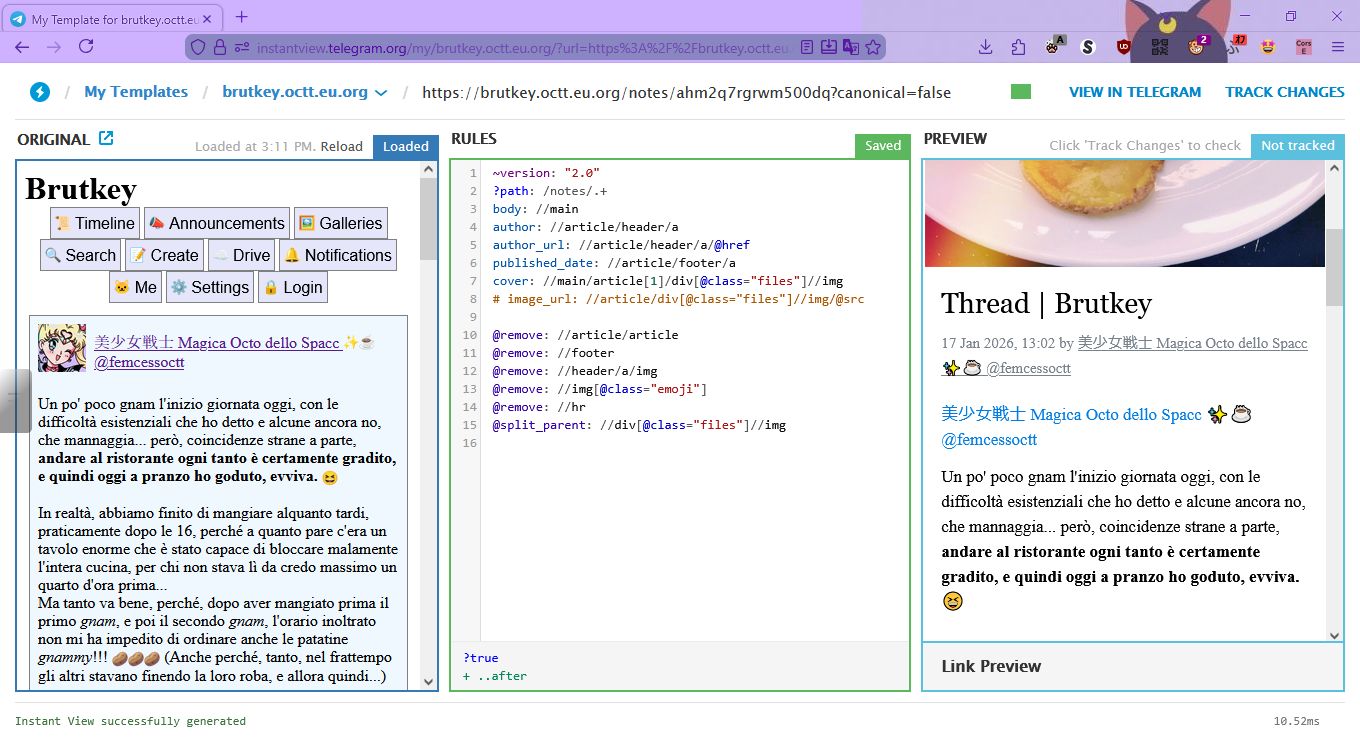The height and width of the screenshot is (738, 1360).
Task: Click the Reload link for the original
Action: [342, 146]
